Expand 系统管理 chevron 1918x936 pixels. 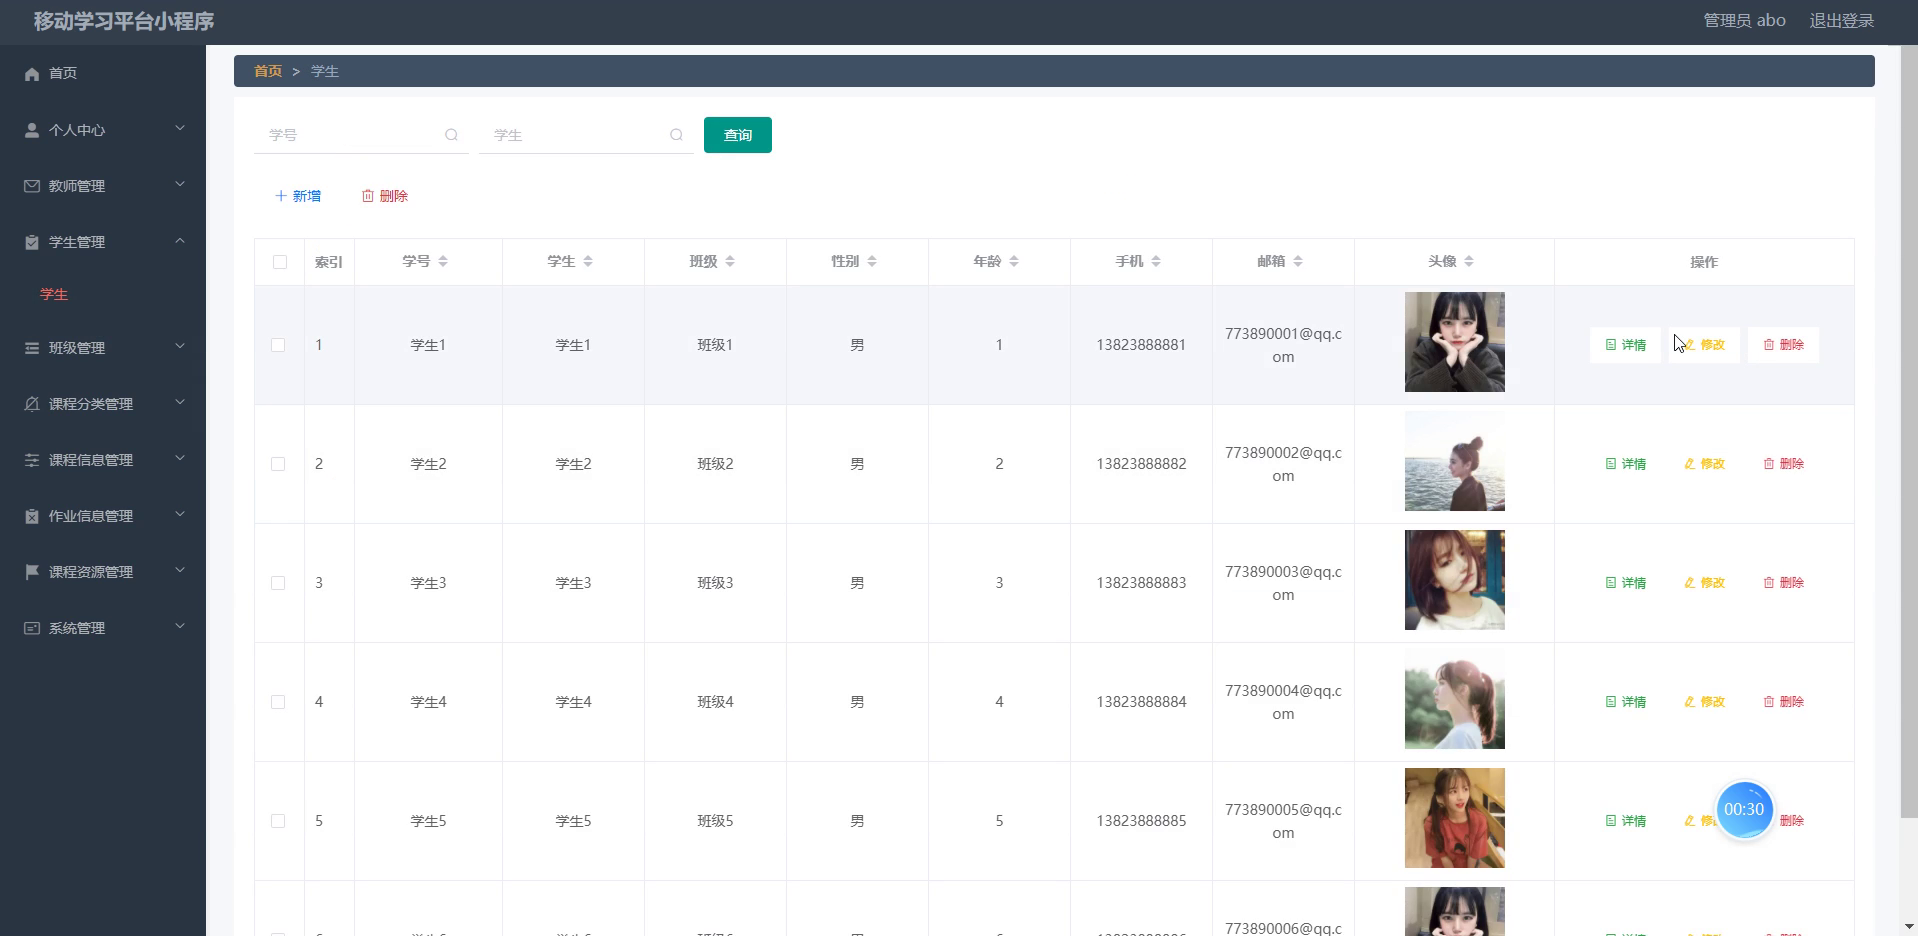click(x=180, y=627)
